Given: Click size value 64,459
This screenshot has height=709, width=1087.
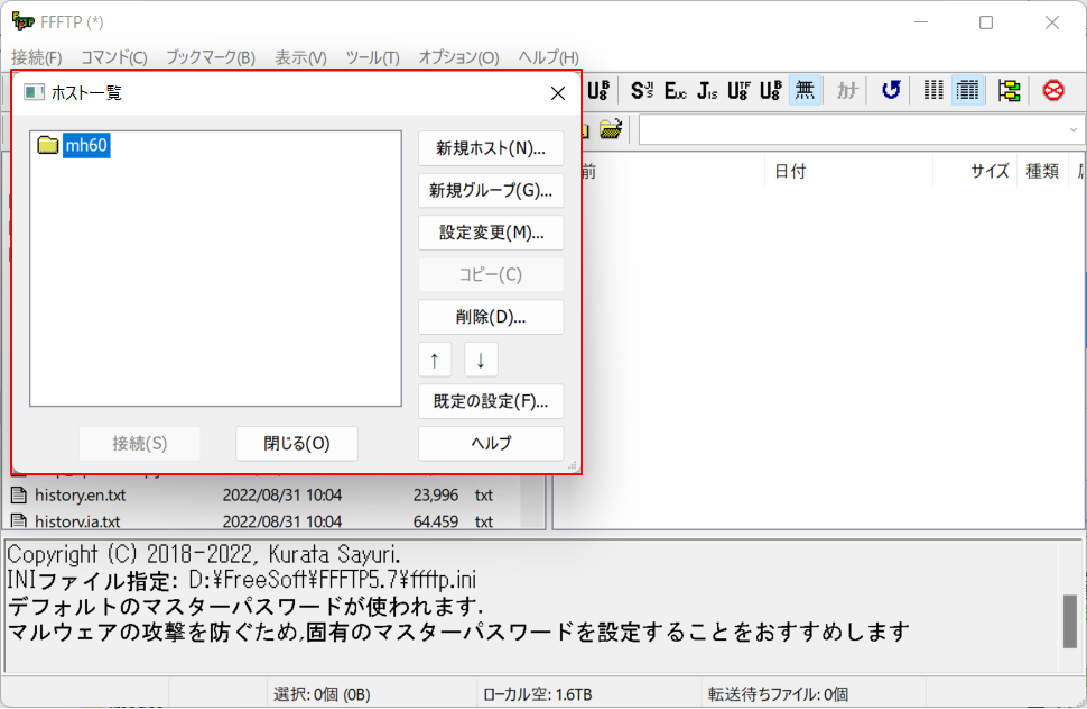Looking at the screenshot, I should [x=435, y=521].
